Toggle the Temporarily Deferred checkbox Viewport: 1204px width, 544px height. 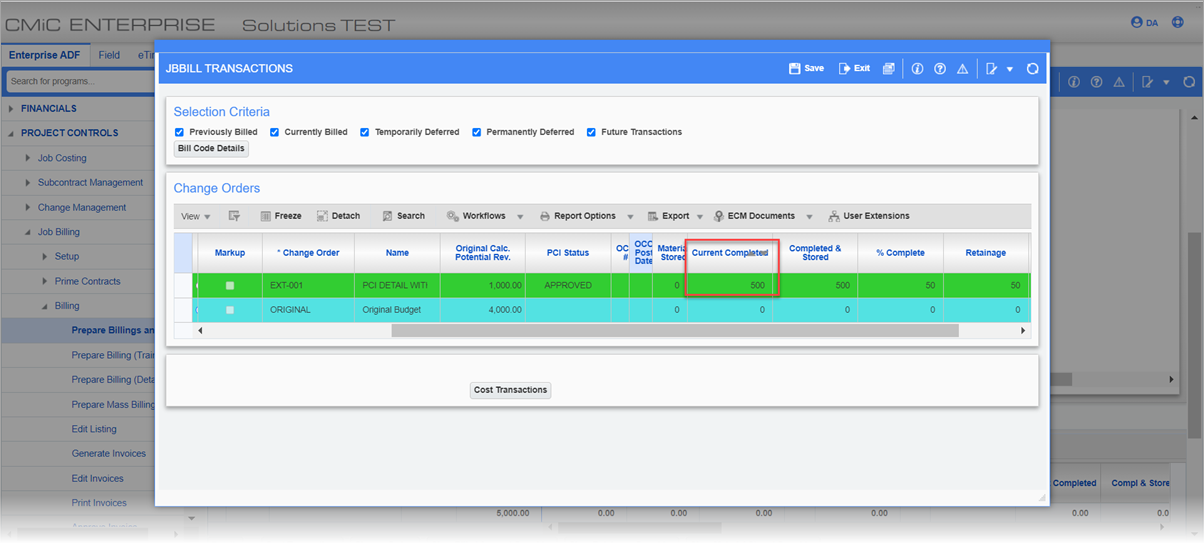tap(365, 132)
